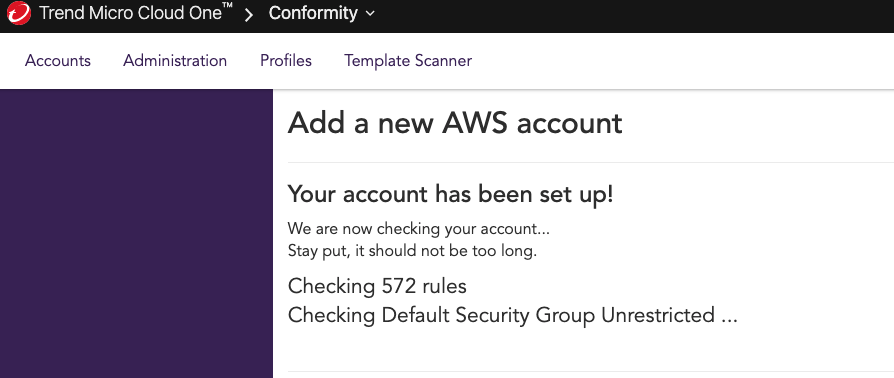Click the red Trend Micro logo icon
Viewport: 894px width, 378px height.
[x=19, y=13]
